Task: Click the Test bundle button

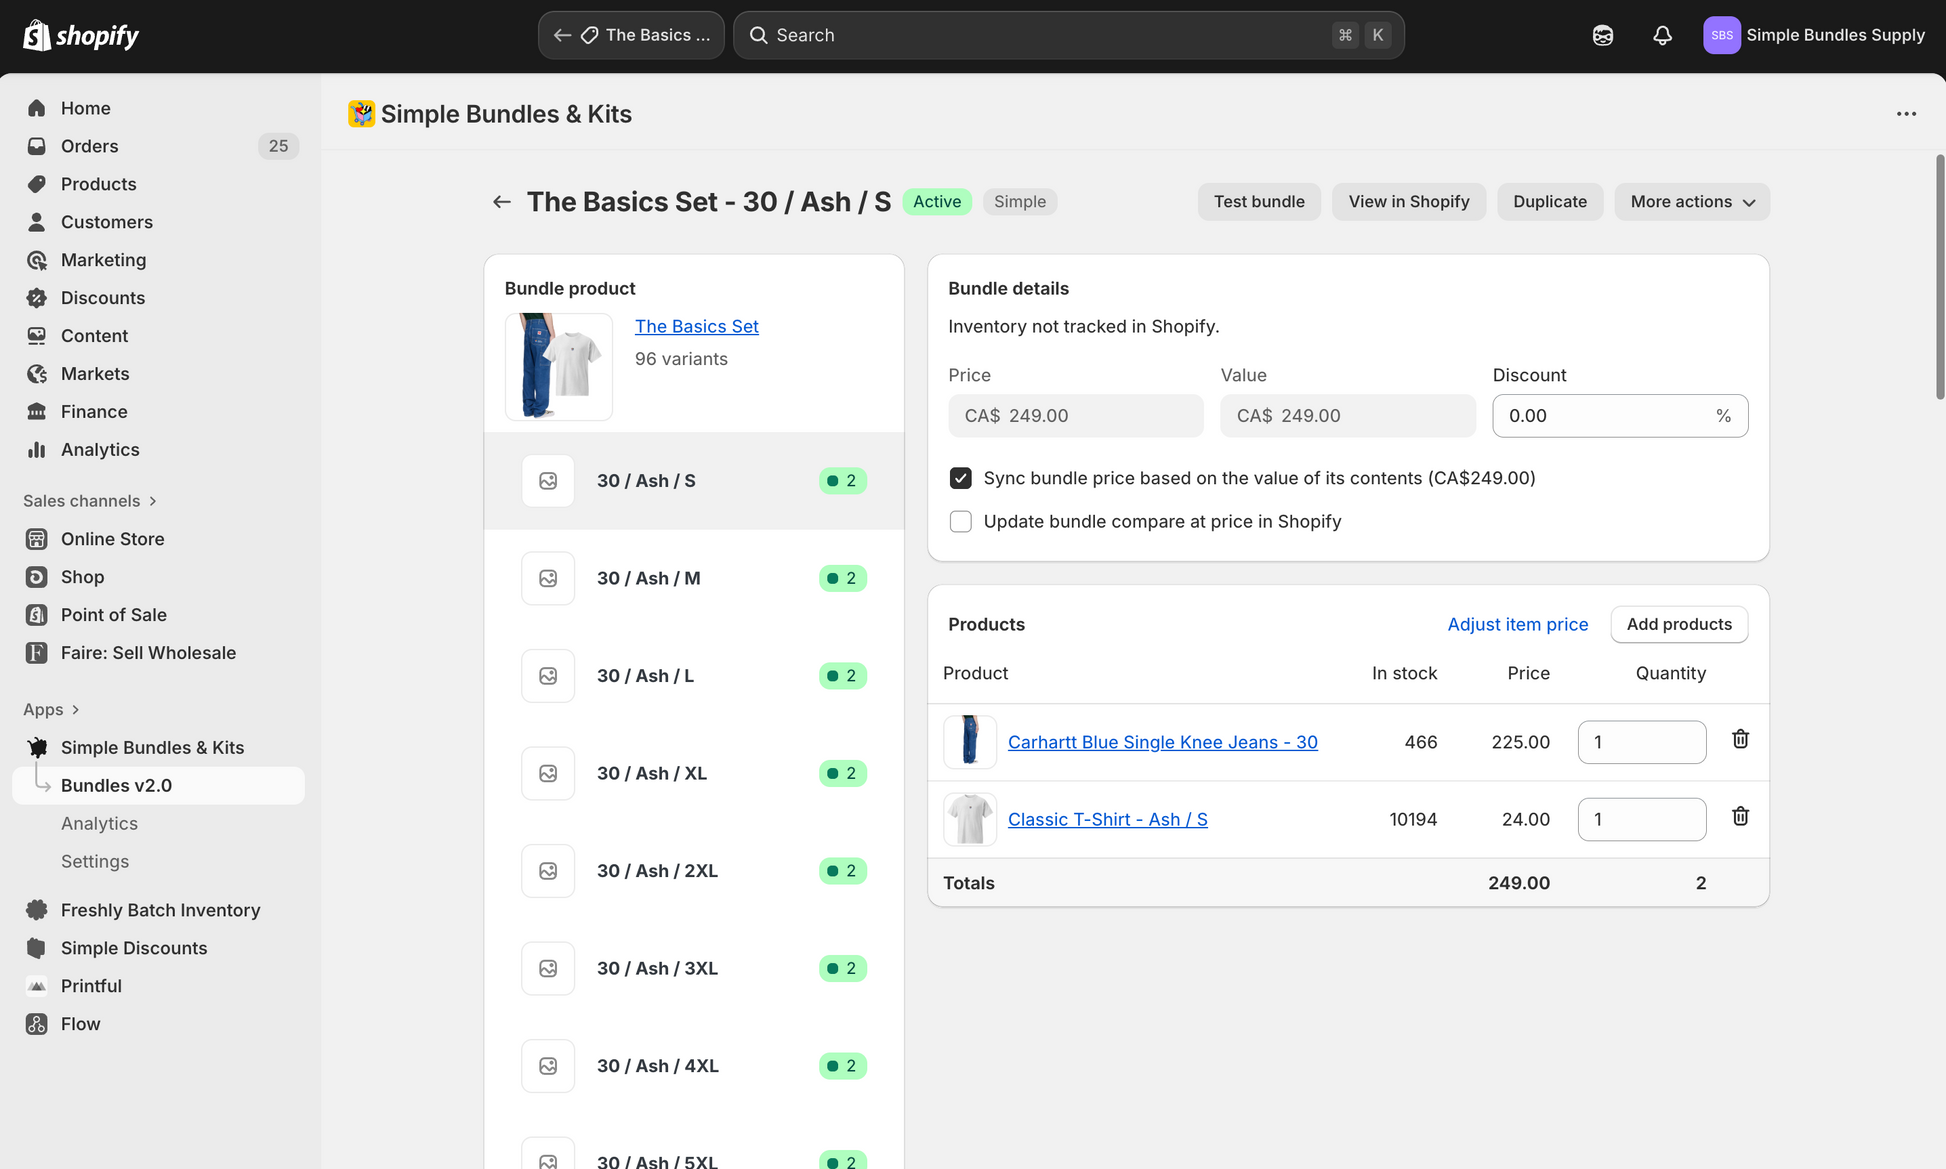Action: point(1259,202)
